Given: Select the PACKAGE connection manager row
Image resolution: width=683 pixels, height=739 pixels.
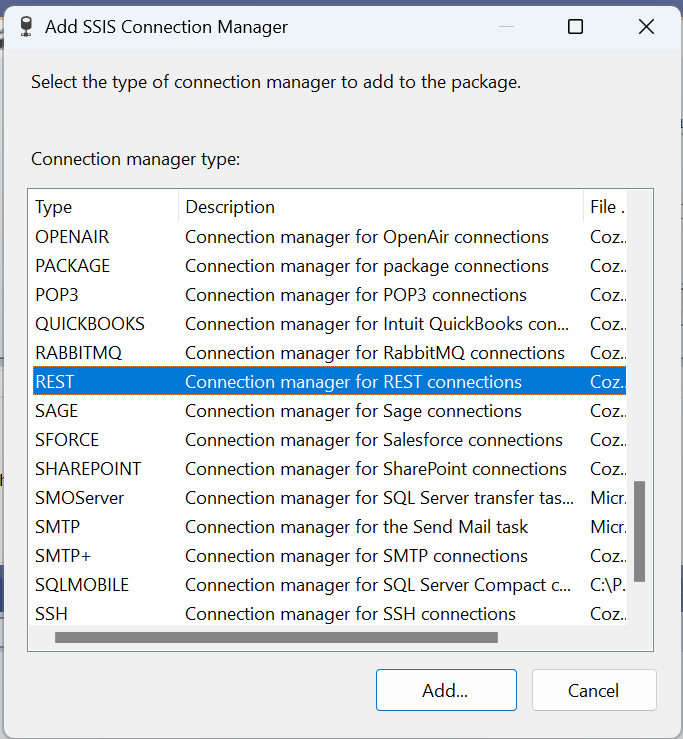Looking at the screenshot, I should pos(72,266).
